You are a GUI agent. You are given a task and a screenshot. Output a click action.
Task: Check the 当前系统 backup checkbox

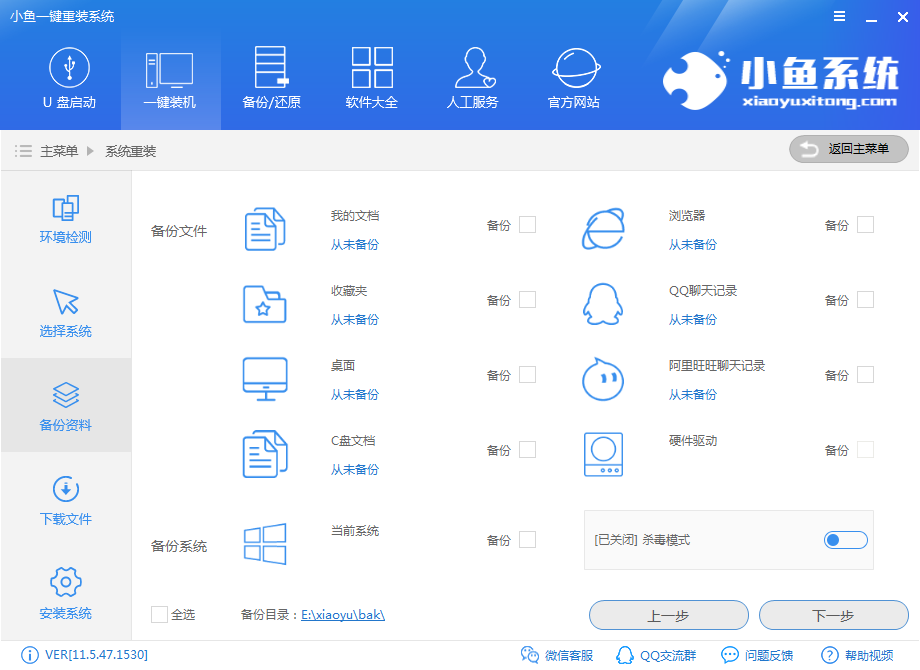point(527,540)
